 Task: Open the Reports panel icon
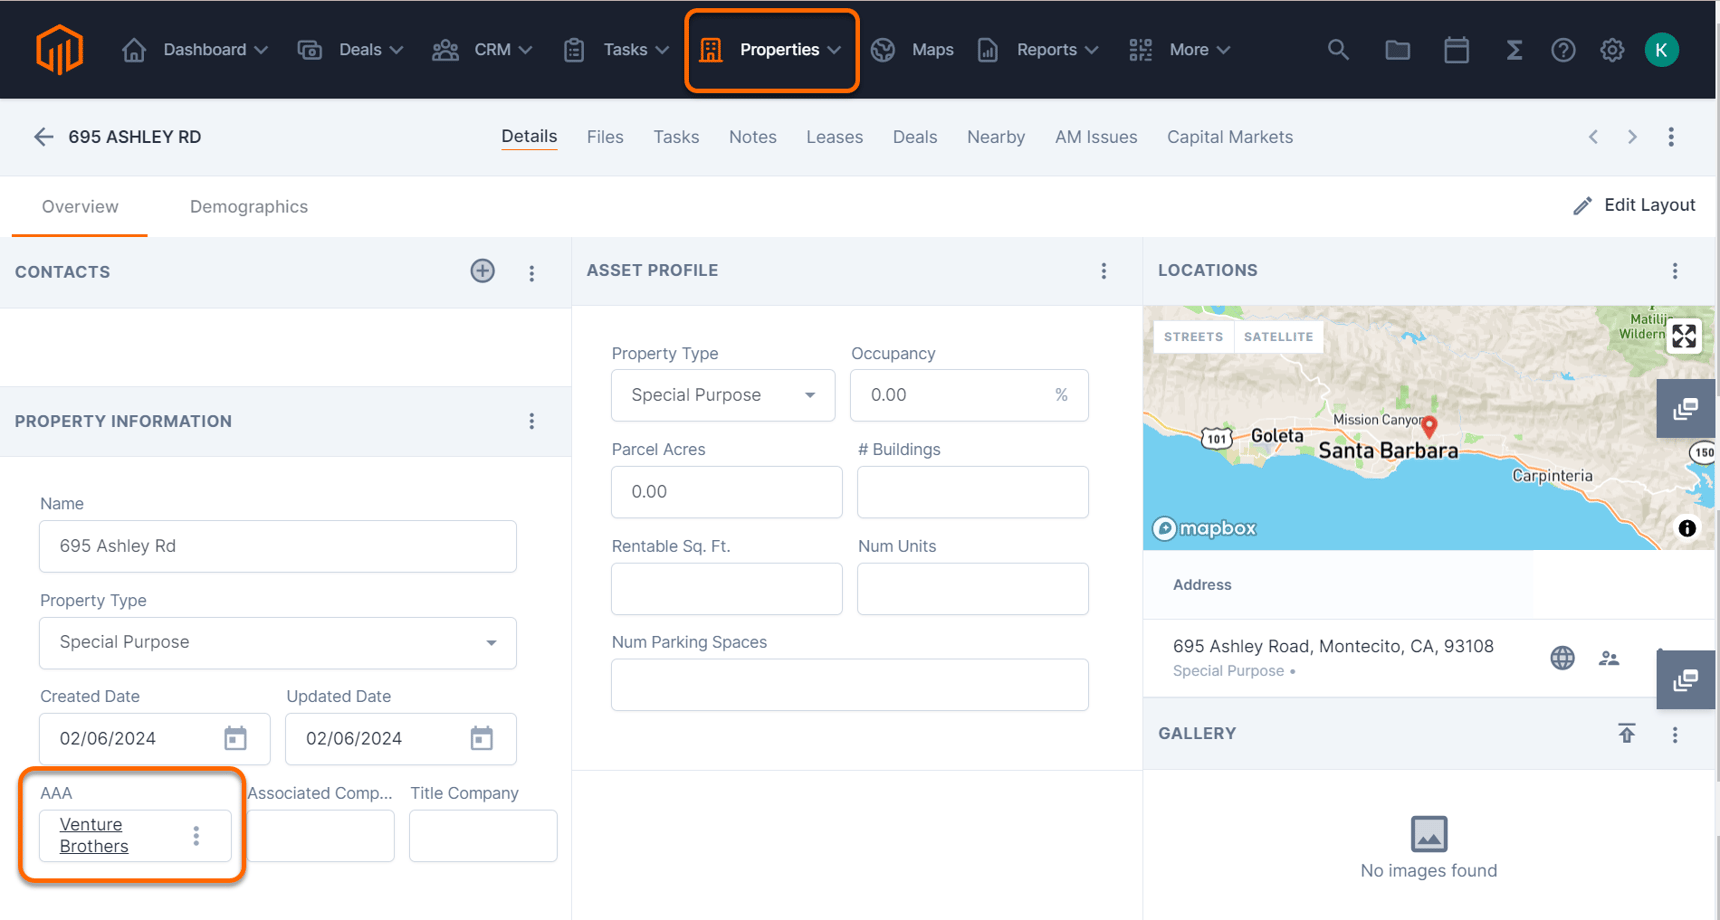[988, 49]
